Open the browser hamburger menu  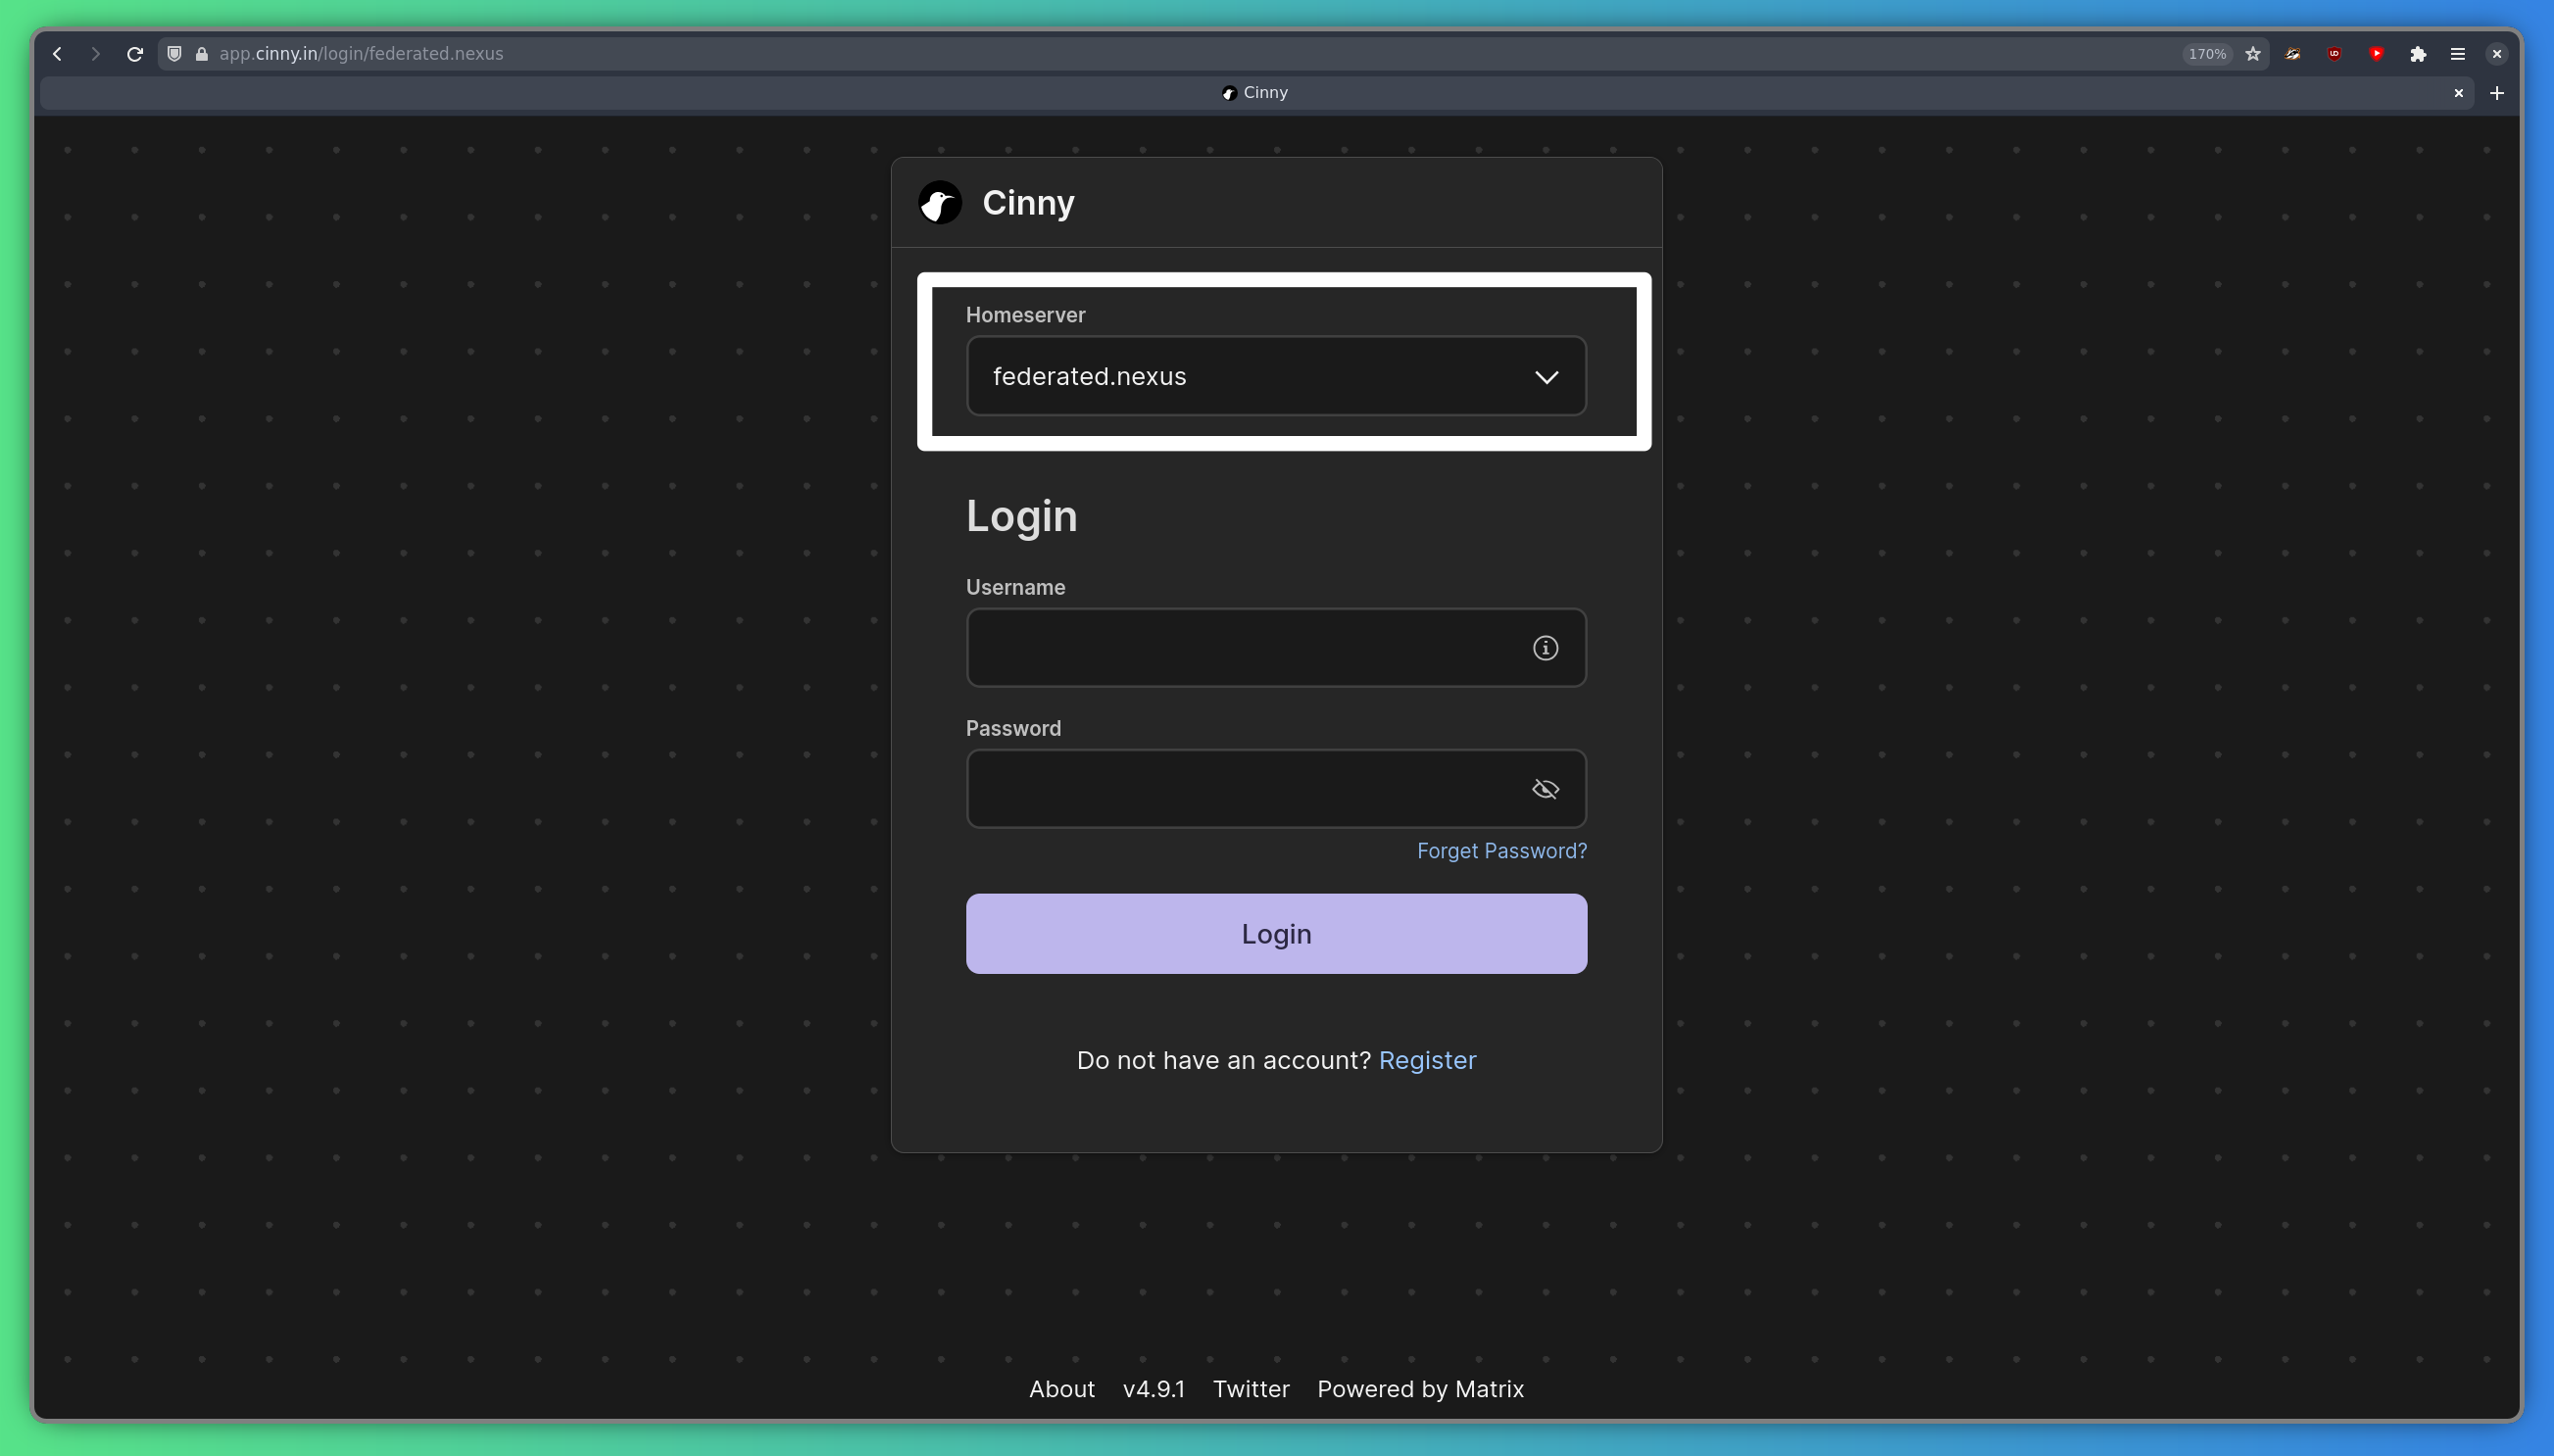pos(2458,54)
